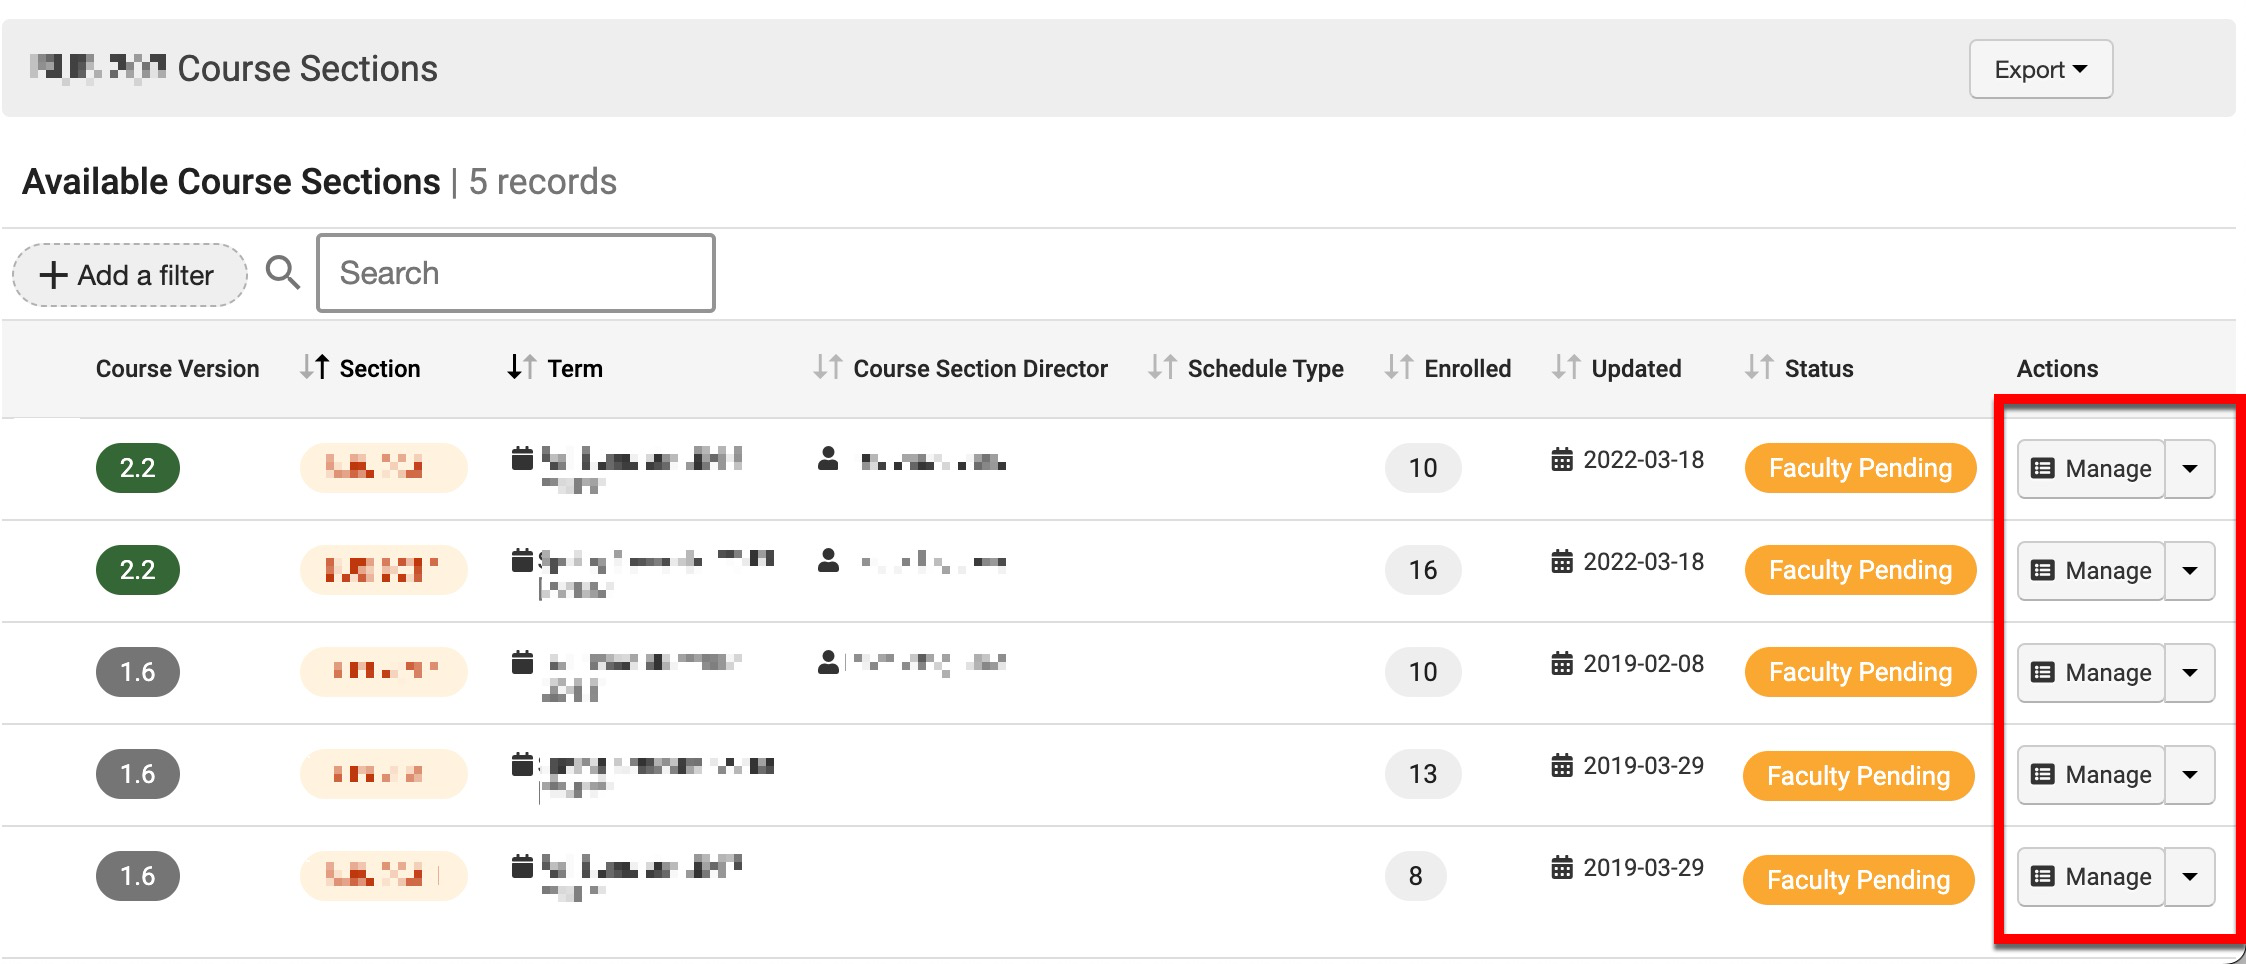
Task: Open the Export dropdown menu
Action: (2040, 70)
